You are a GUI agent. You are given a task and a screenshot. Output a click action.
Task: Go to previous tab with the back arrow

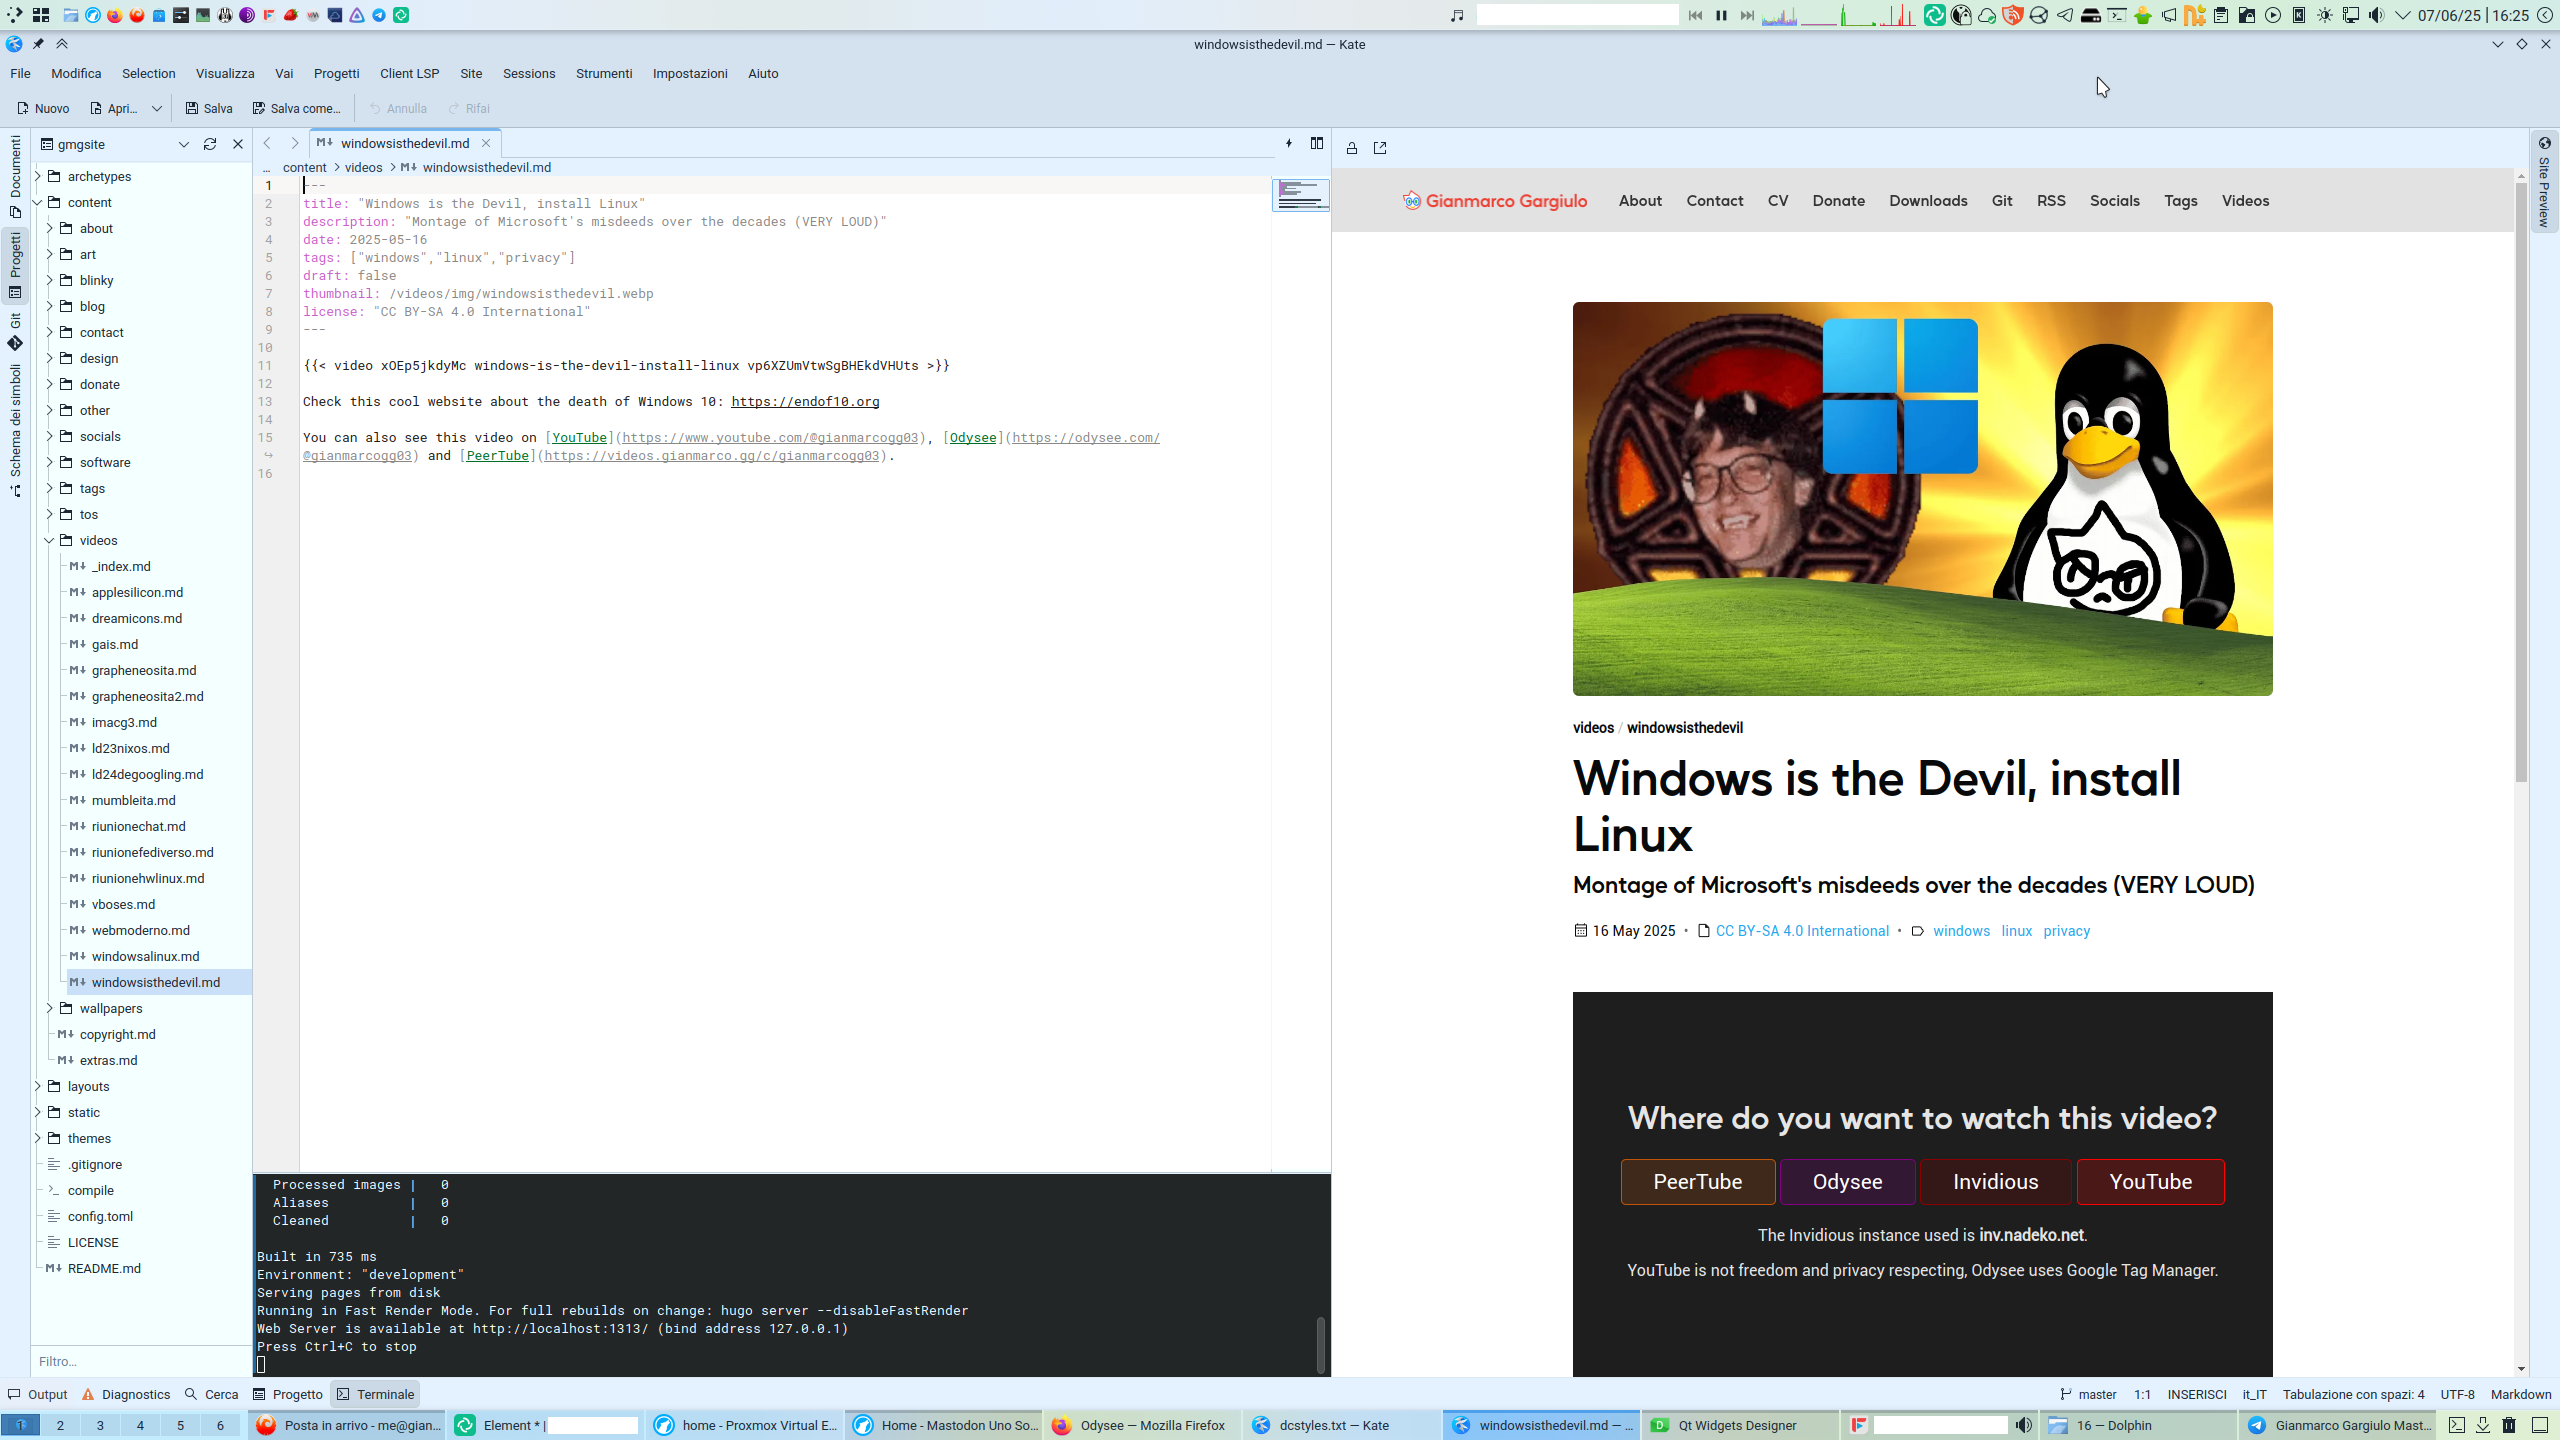coord(267,143)
